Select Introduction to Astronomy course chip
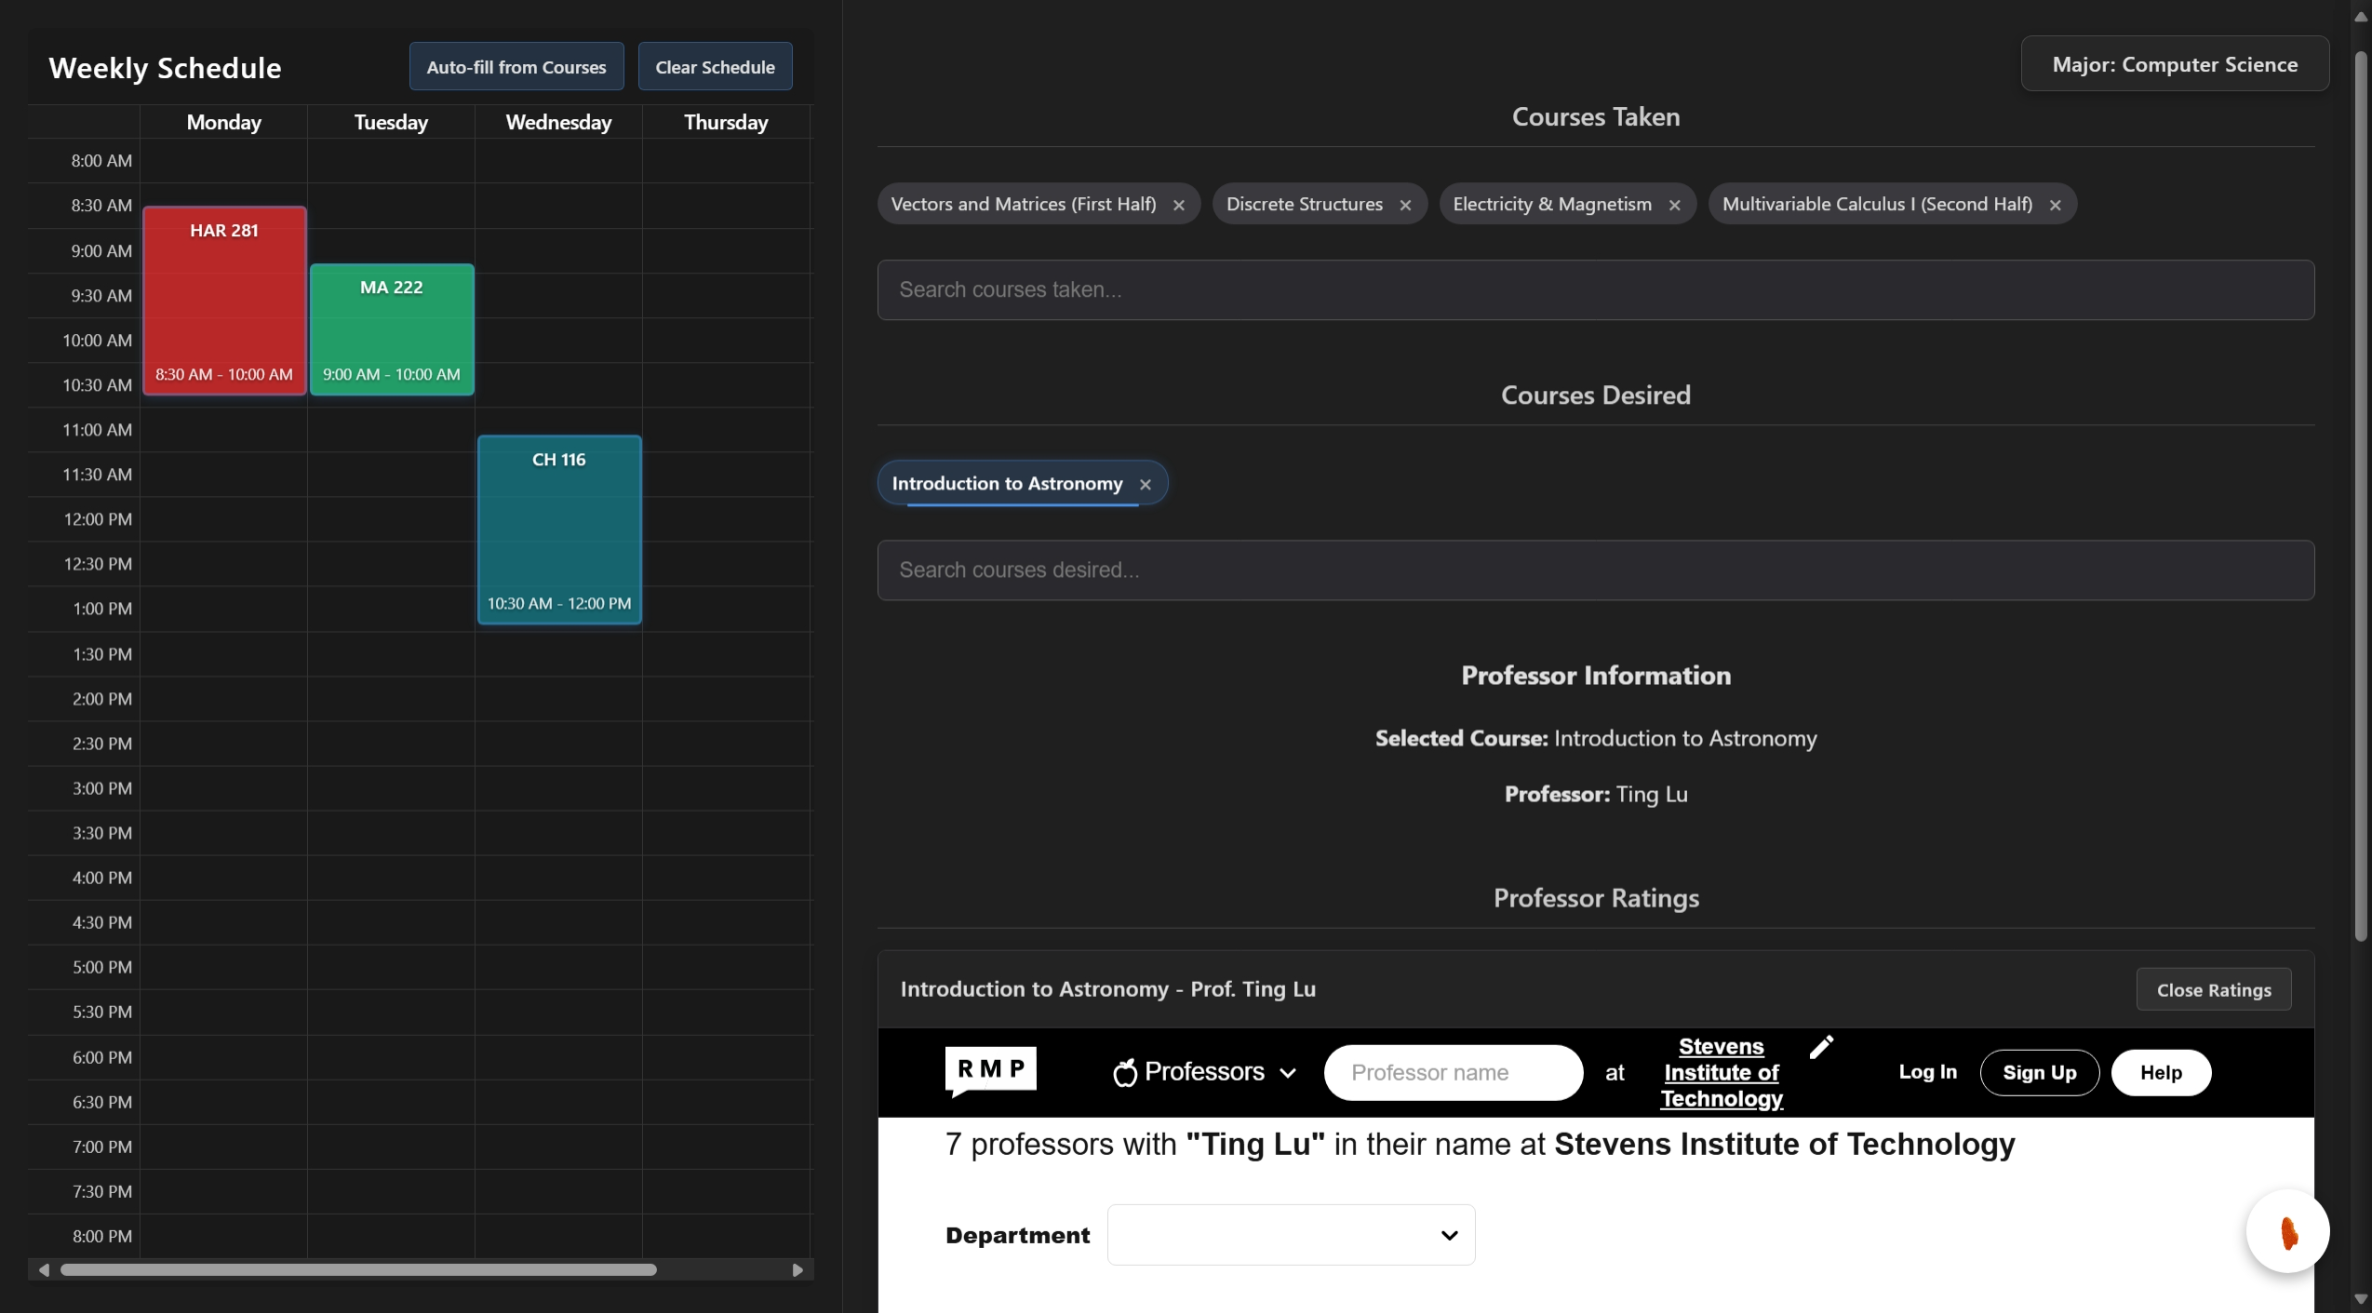 point(1006,484)
